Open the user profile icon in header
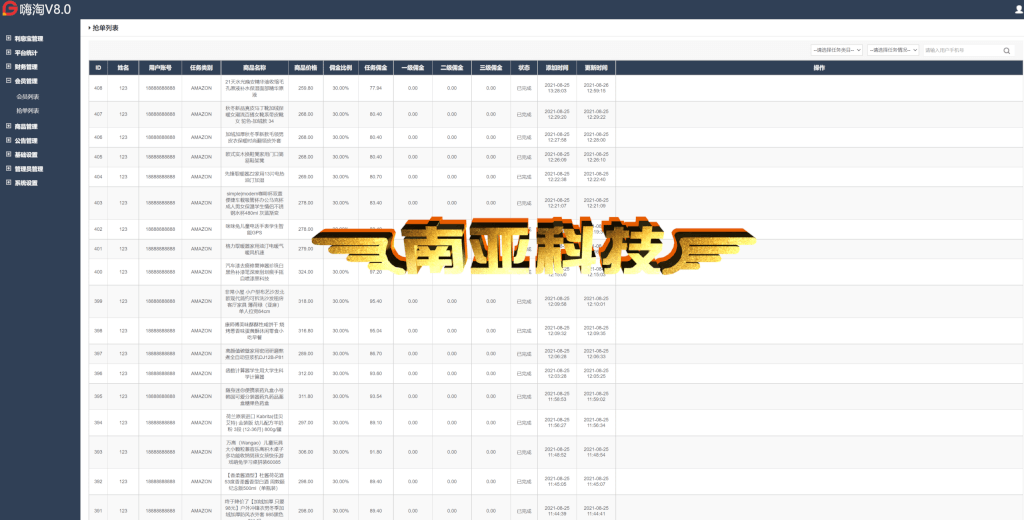This screenshot has height=520, width=1024. pyautogui.click(x=1019, y=9)
